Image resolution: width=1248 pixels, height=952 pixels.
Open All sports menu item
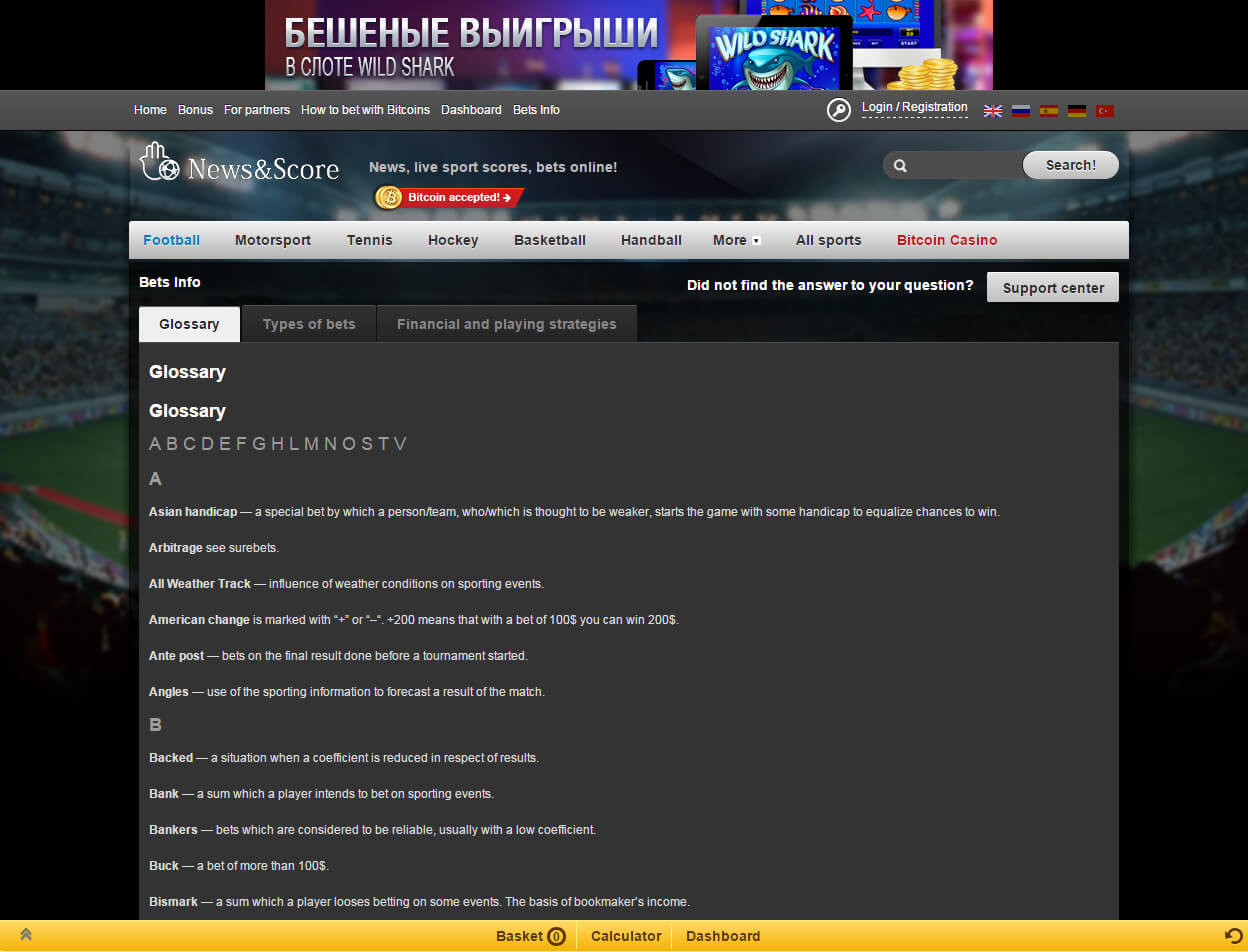coord(829,240)
